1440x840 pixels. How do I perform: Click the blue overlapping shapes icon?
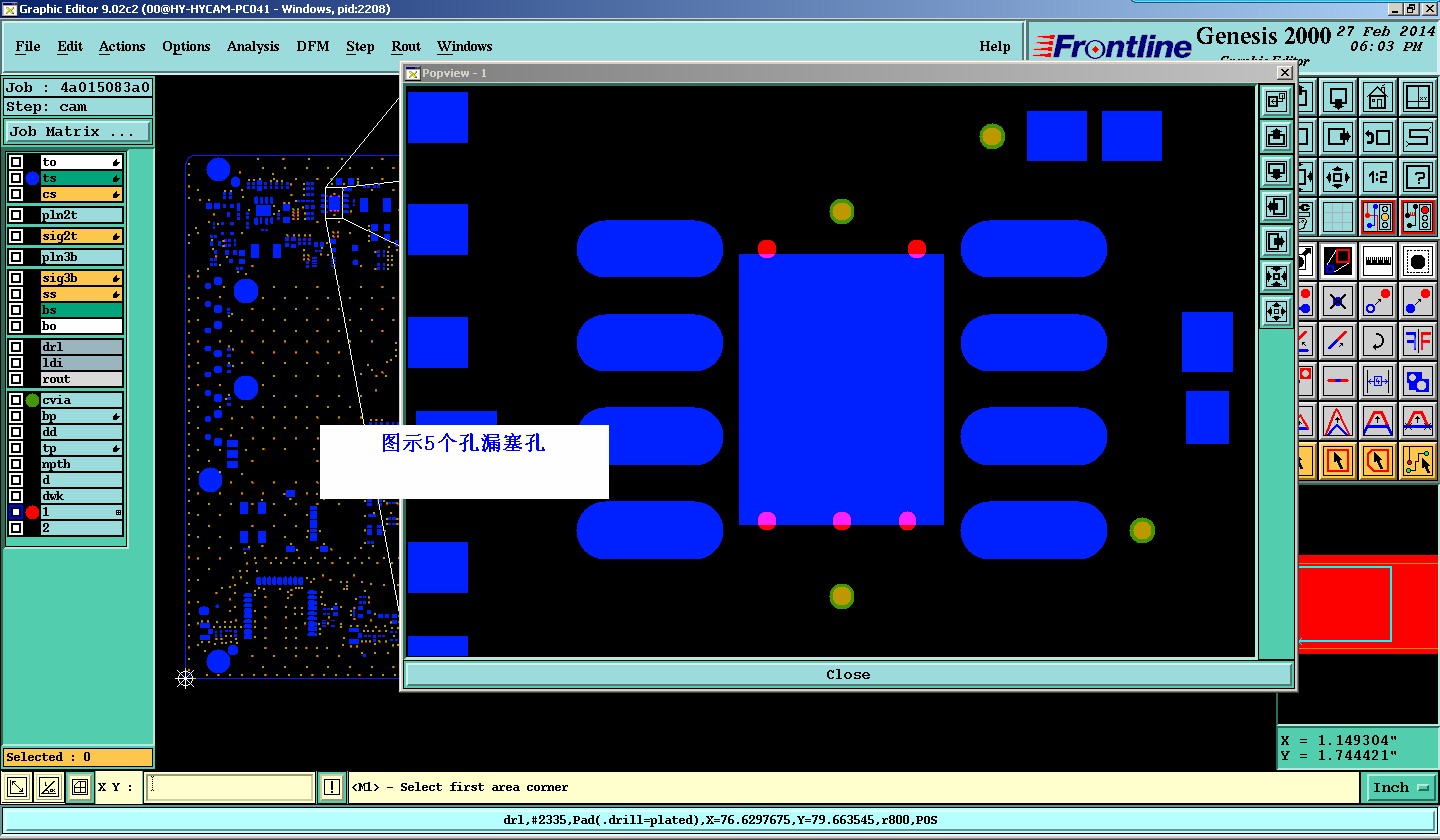coord(1417,381)
